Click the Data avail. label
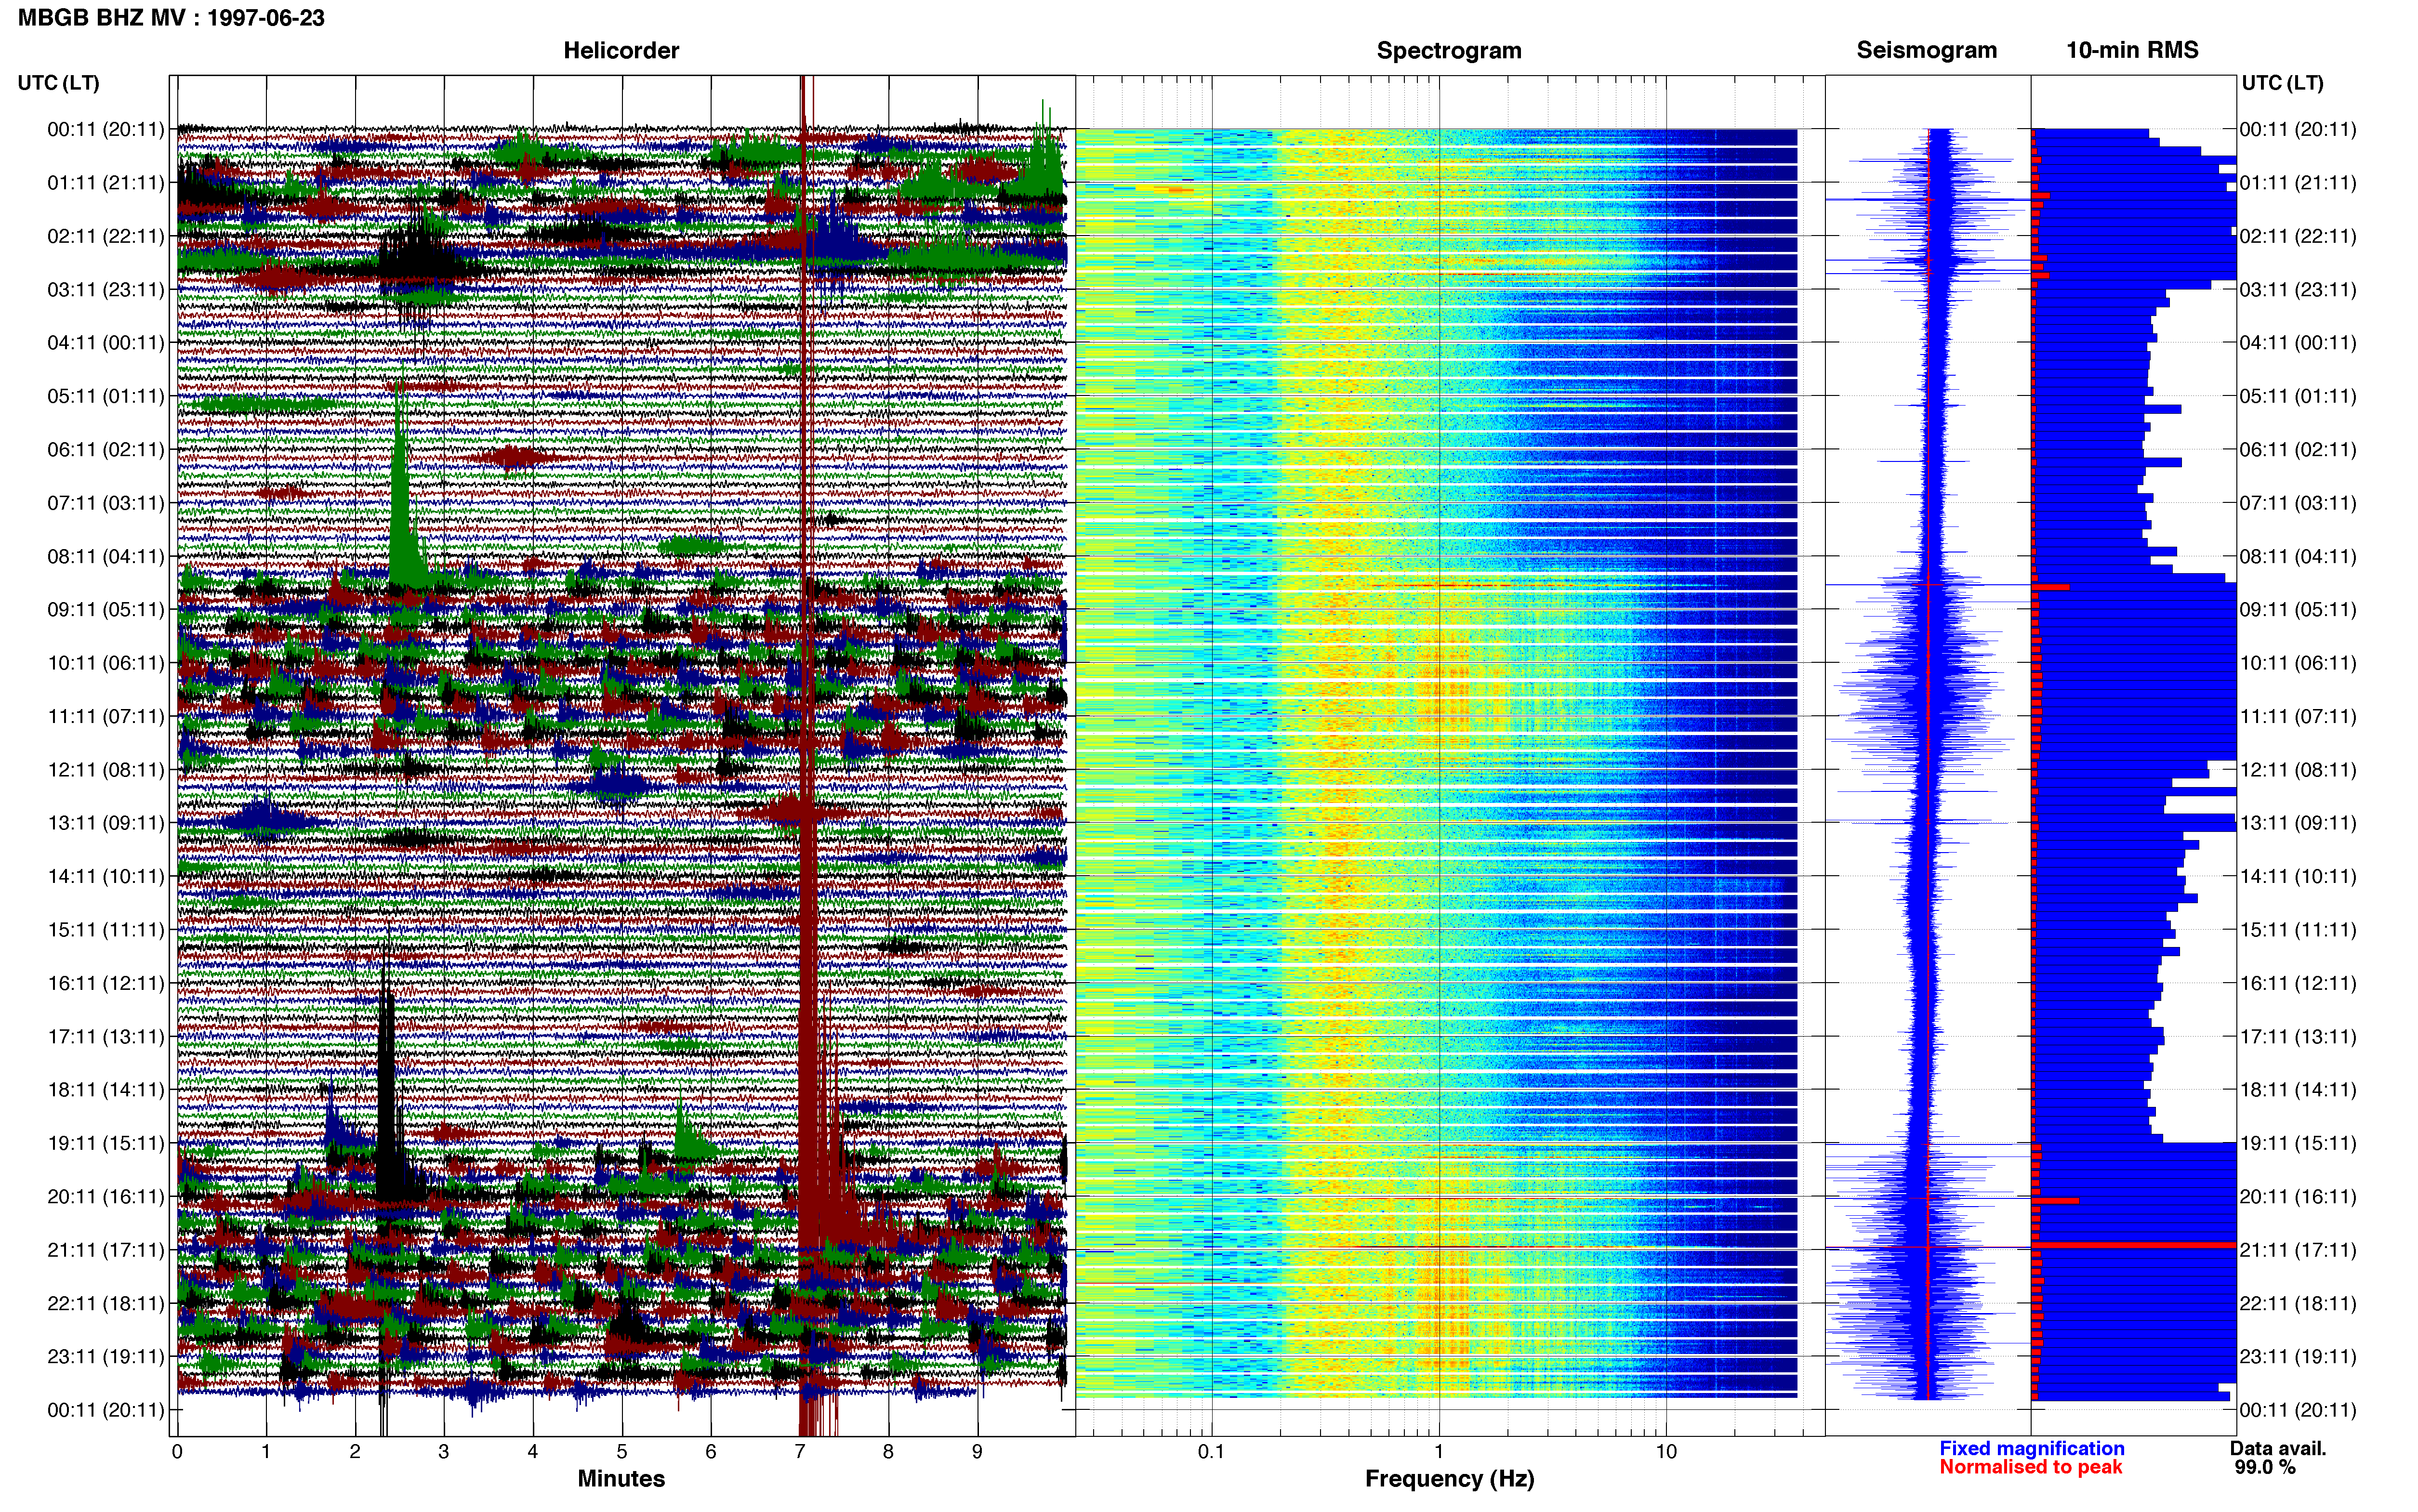 coord(2278,1448)
